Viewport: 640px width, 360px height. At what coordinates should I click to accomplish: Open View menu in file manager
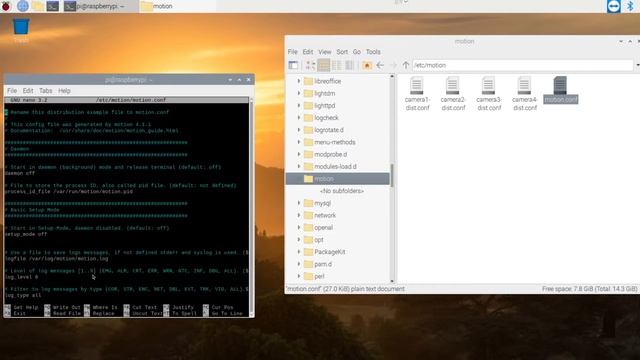click(325, 52)
